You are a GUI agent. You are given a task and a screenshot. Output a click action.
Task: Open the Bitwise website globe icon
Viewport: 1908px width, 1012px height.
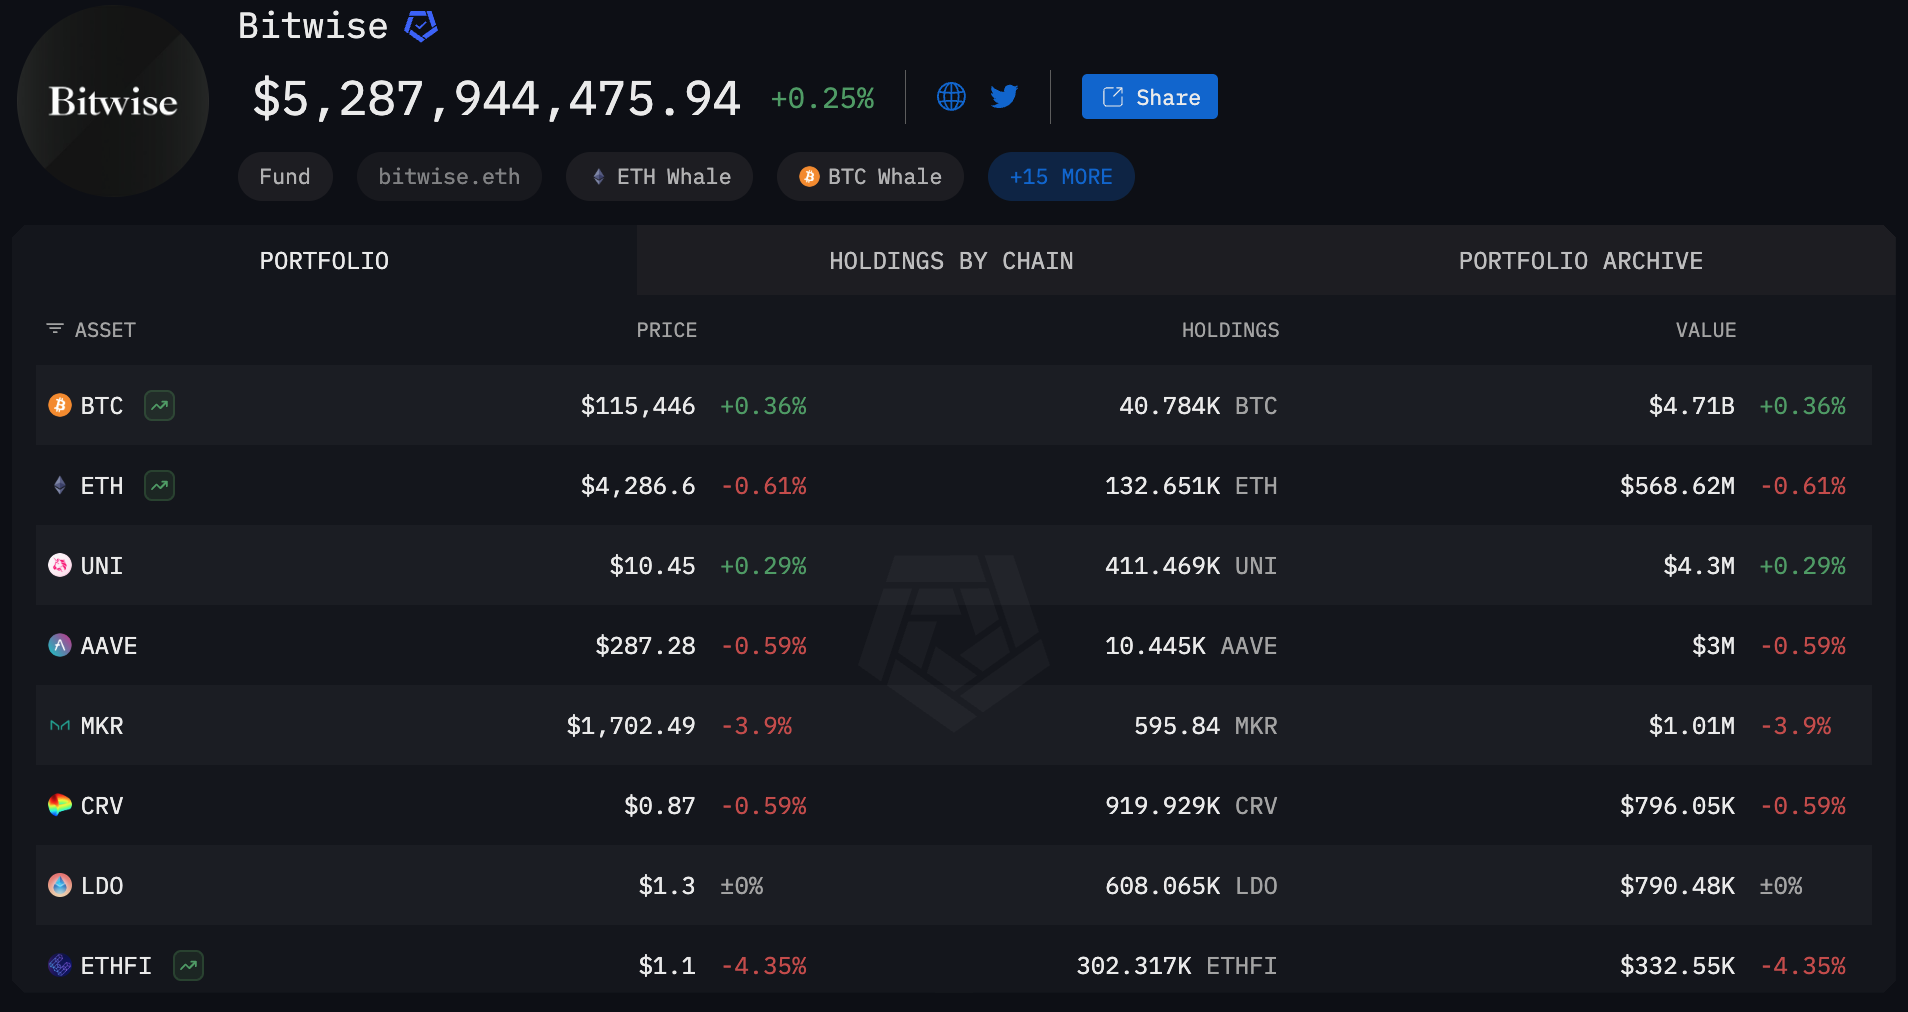[x=951, y=96]
